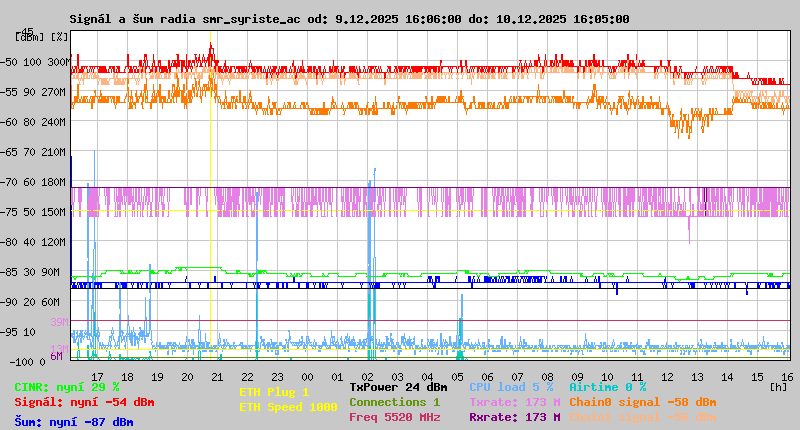Click the '[h]' time unit label
Screen dimensions: 800x430
tap(778, 387)
